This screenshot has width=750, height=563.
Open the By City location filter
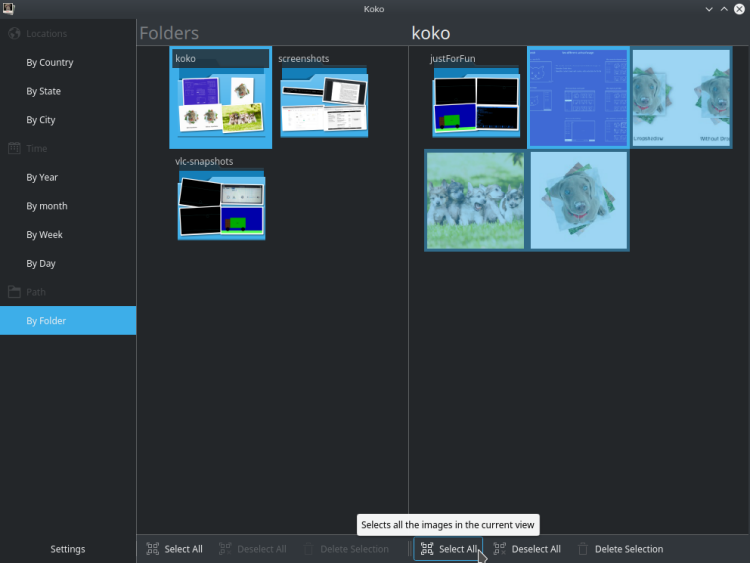[x=68, y=120]
